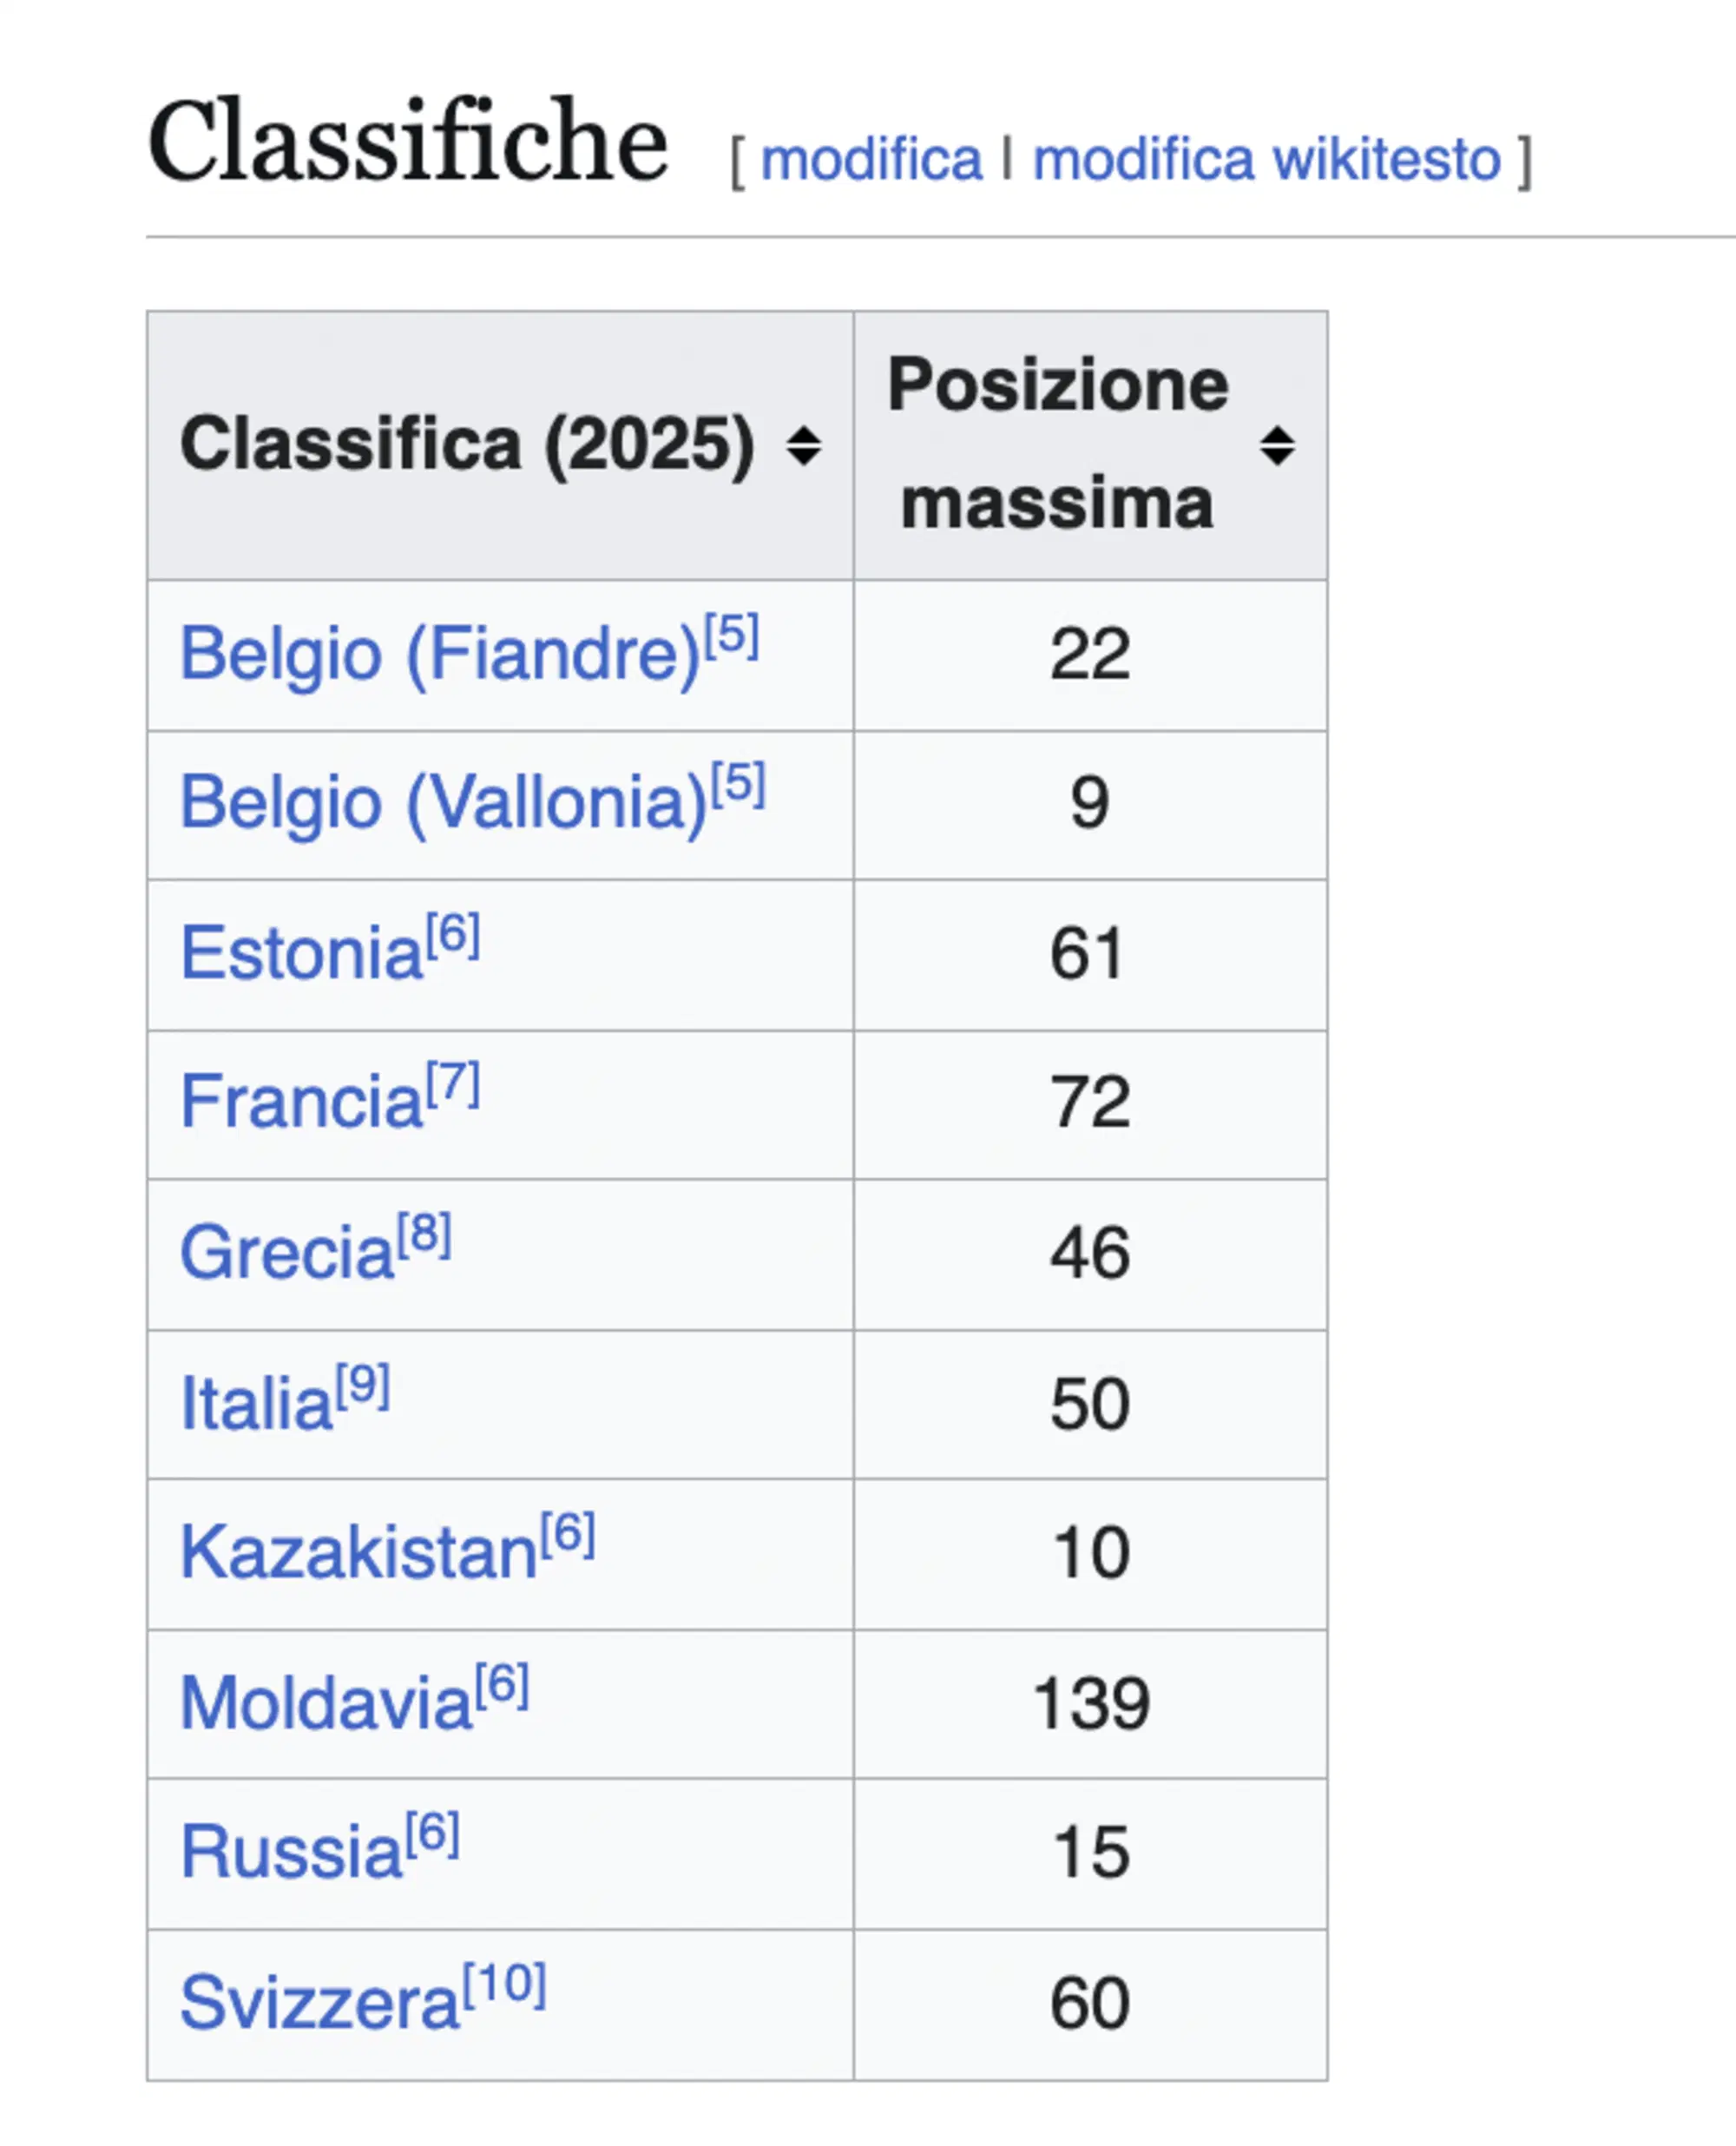Visit the Russia chart link

[291, 1852]
